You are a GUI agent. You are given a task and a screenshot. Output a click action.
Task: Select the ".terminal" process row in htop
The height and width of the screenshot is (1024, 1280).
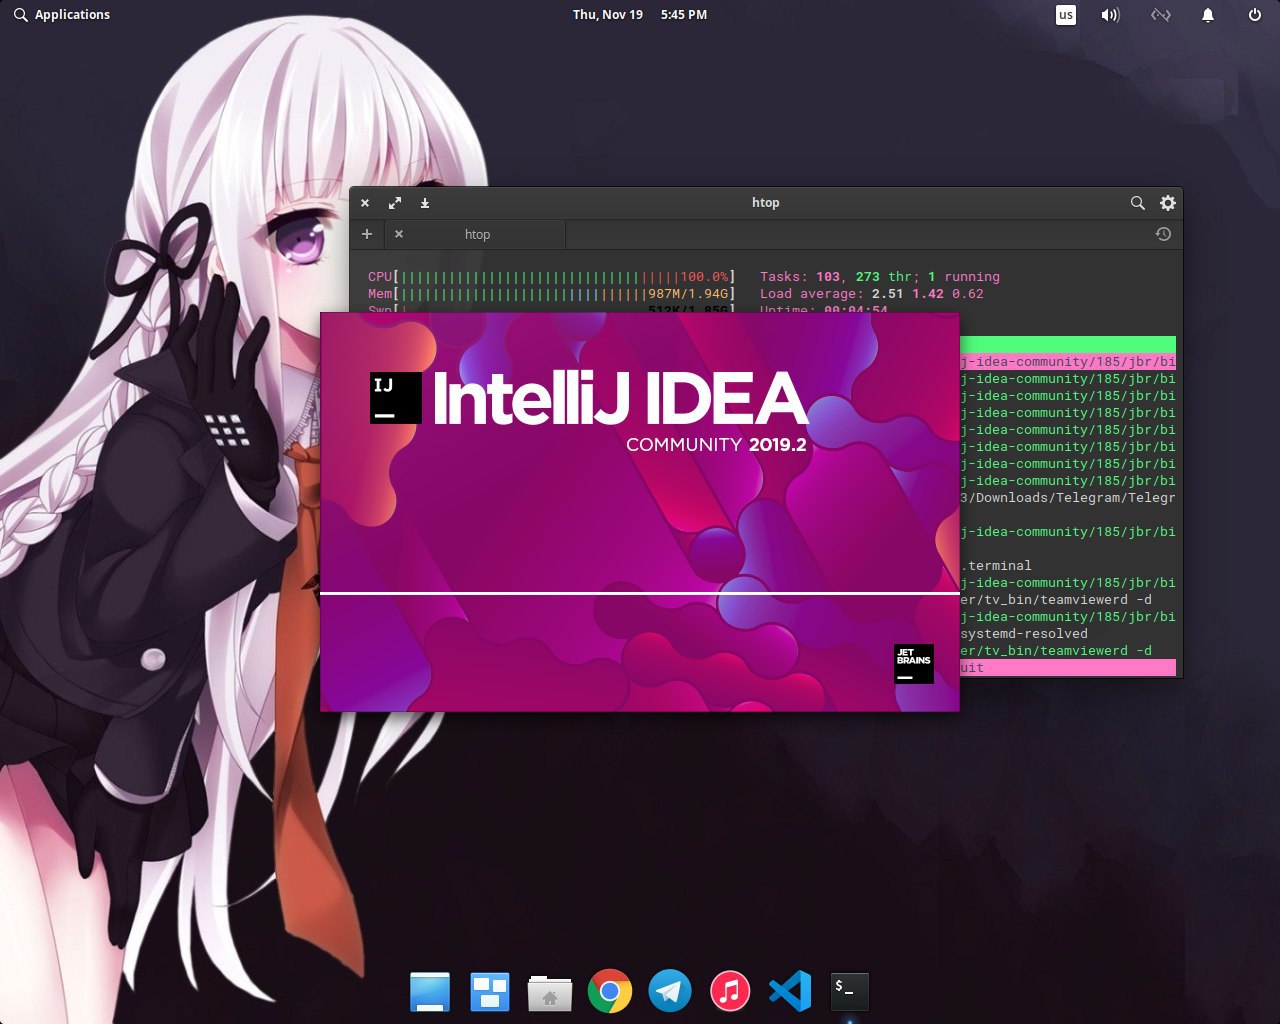pyautogui.click(x=1068, y=566)
